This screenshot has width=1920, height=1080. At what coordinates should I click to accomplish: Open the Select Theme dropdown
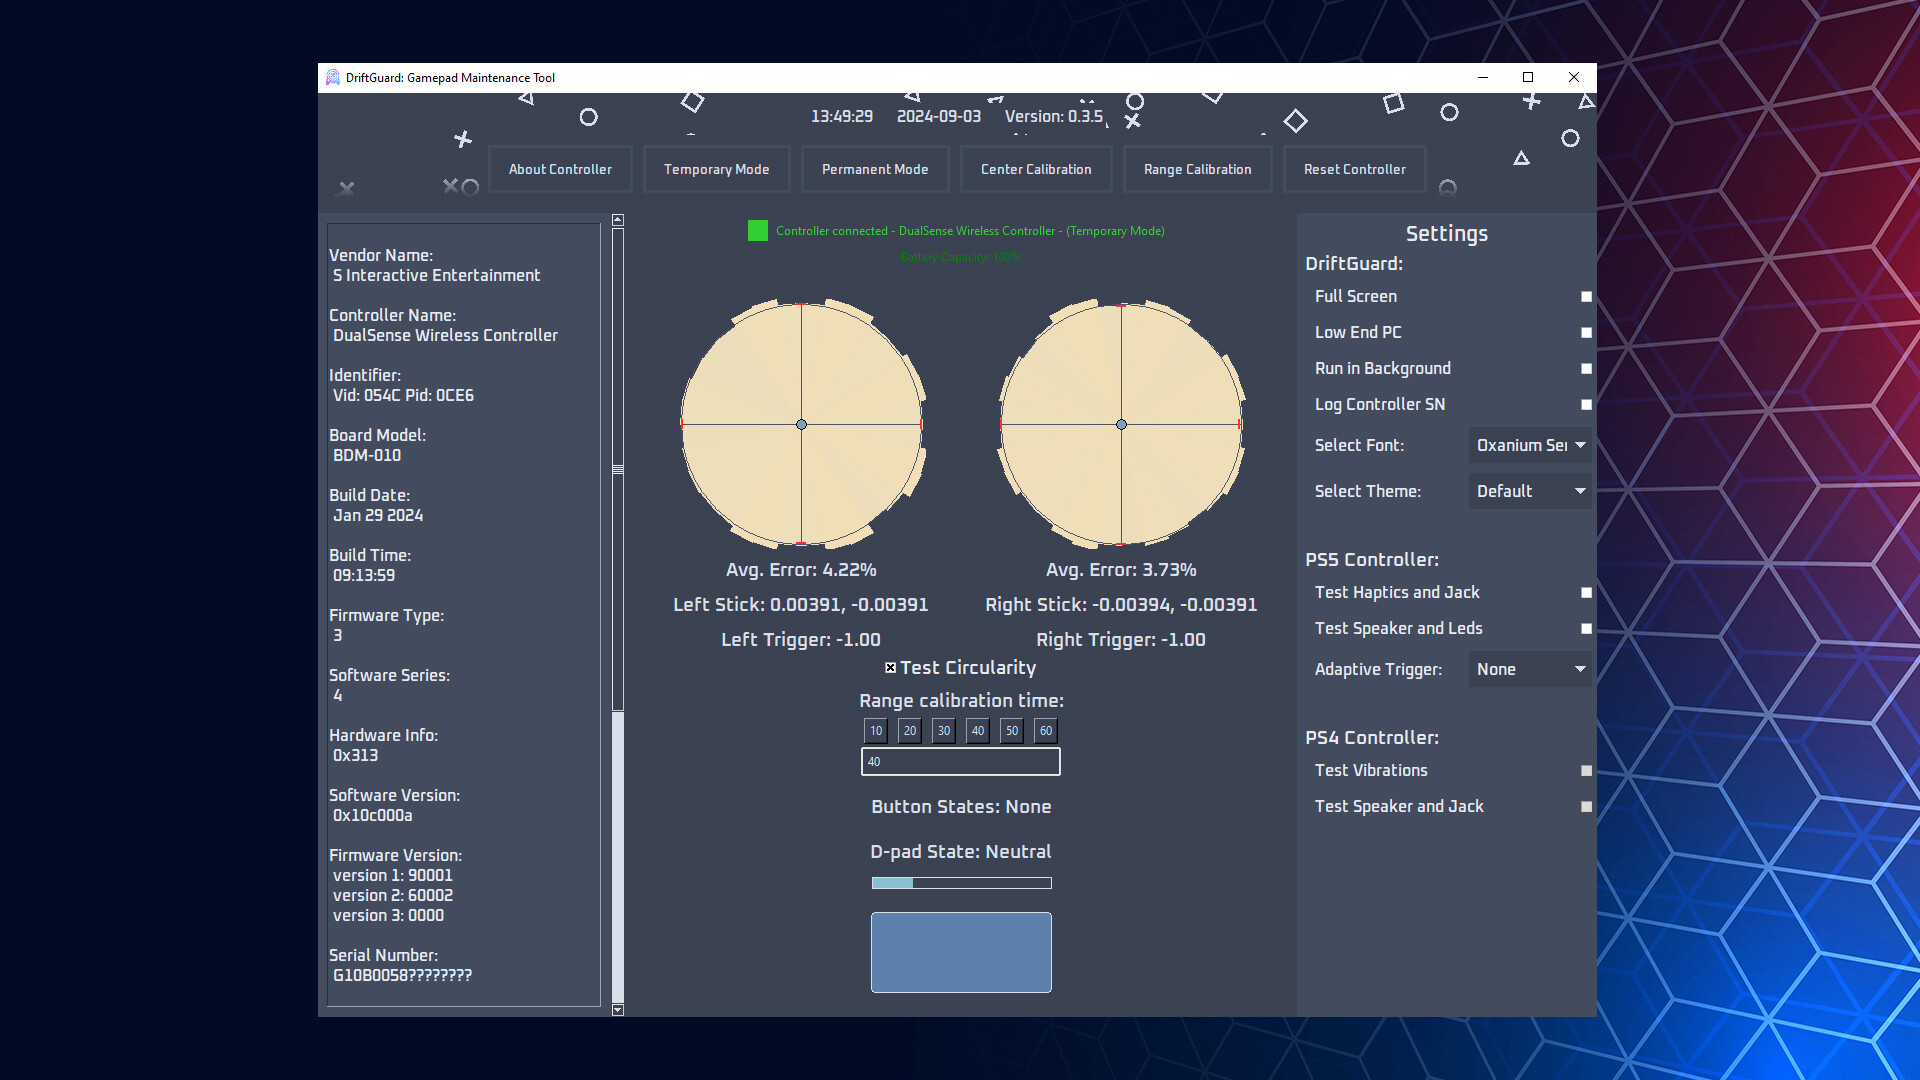[x=1529, y=491]
